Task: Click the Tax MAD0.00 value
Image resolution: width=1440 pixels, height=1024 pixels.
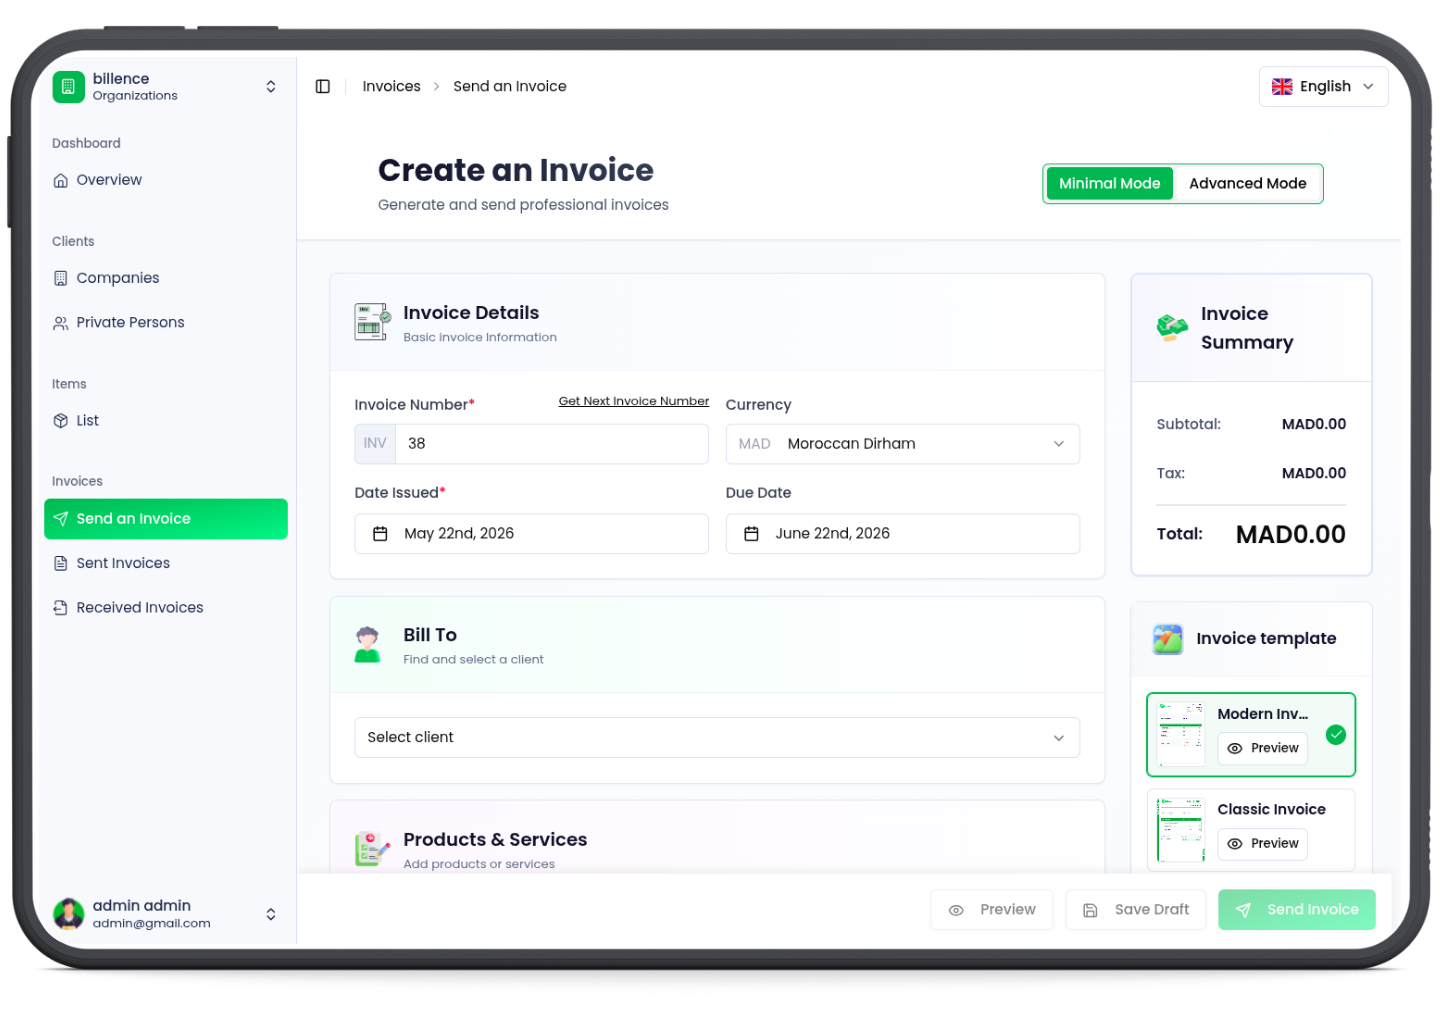Action: [x=1314, y=474]
